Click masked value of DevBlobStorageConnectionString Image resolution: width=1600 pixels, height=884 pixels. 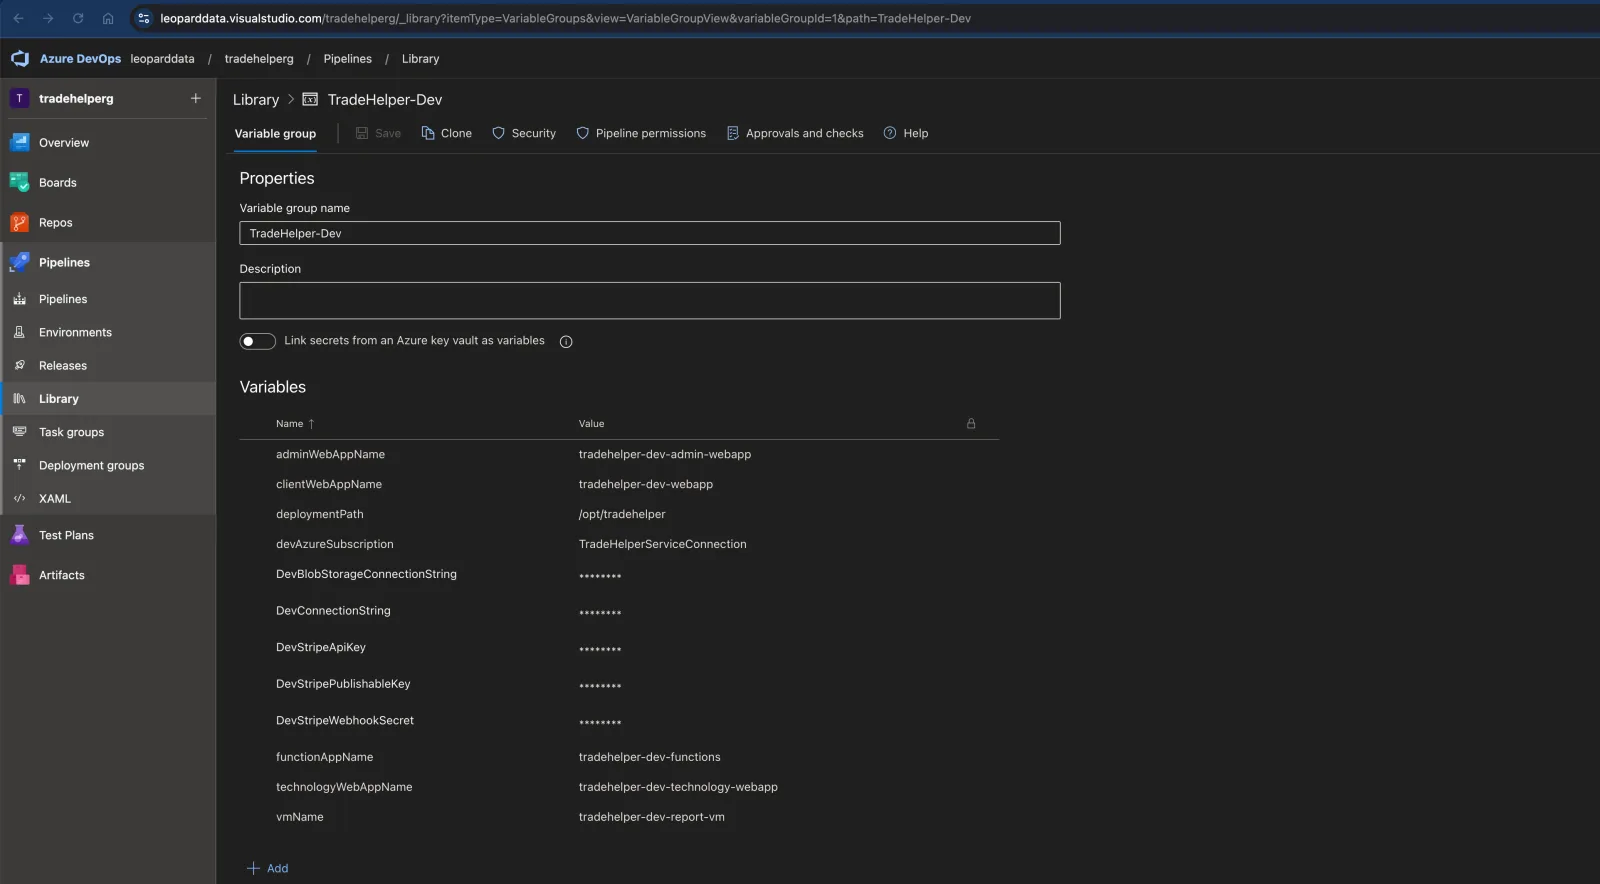pos(600,576)
